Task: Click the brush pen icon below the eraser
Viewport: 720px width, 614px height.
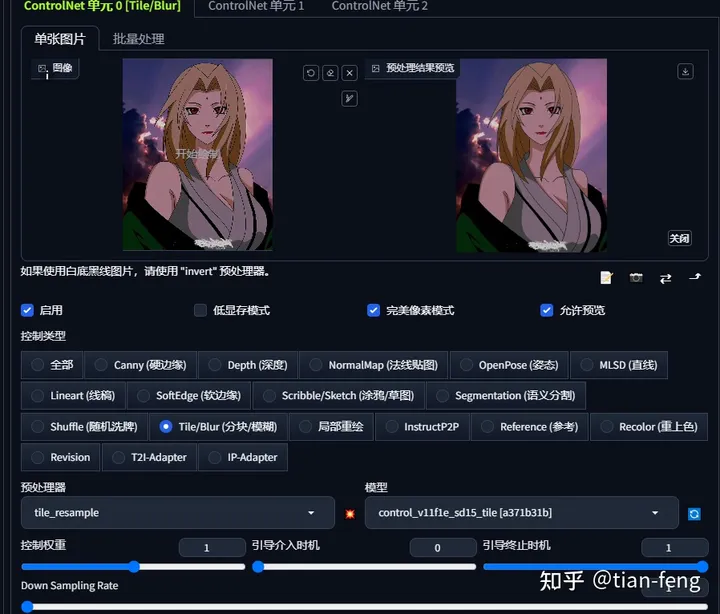Action: [349, 98]
